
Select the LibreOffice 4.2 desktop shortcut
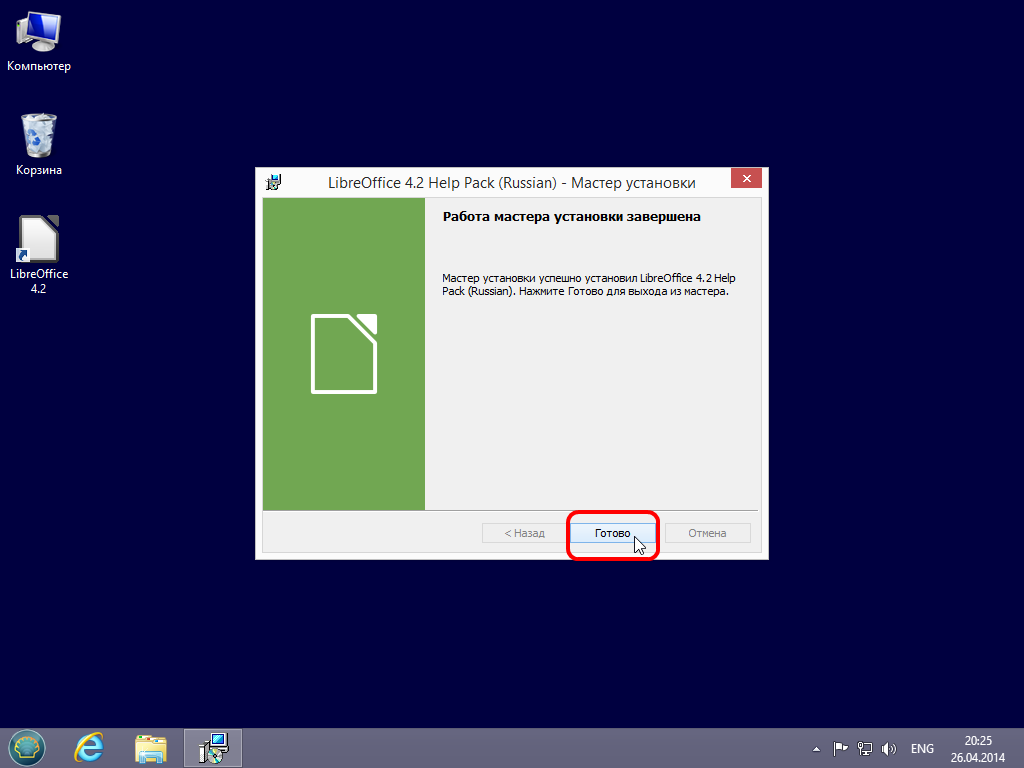point(39,255)
